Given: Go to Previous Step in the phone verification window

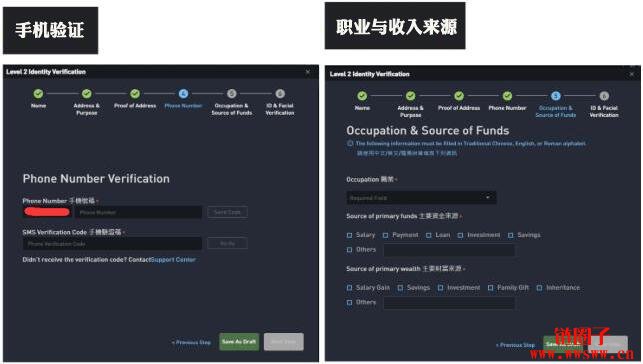Looking at the screenshot, I should (x=192, y=342).
